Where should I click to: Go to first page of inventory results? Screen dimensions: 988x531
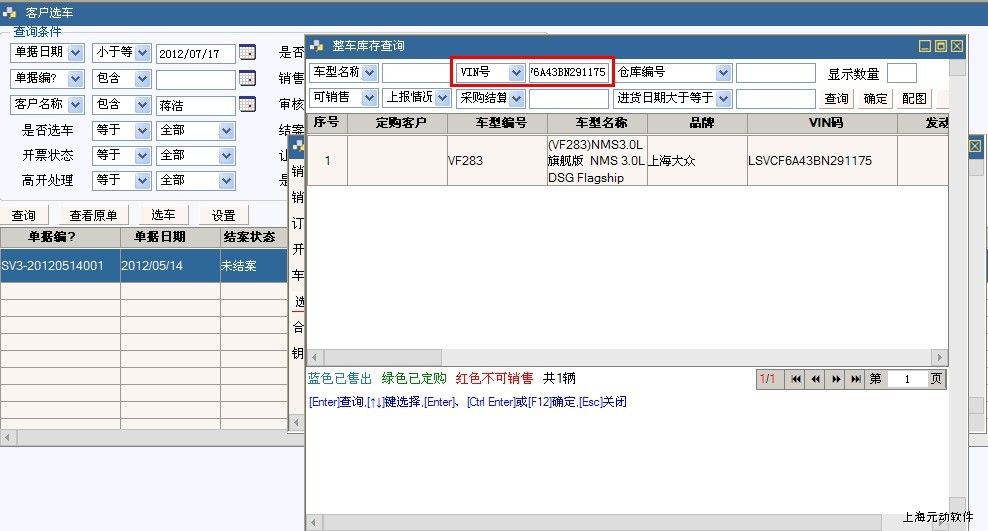click(796, 379)
